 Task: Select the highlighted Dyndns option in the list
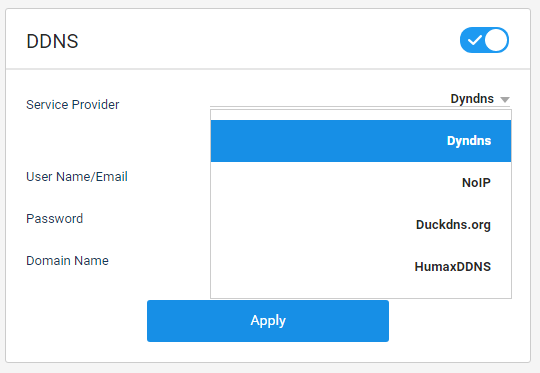tap(361, 141)
